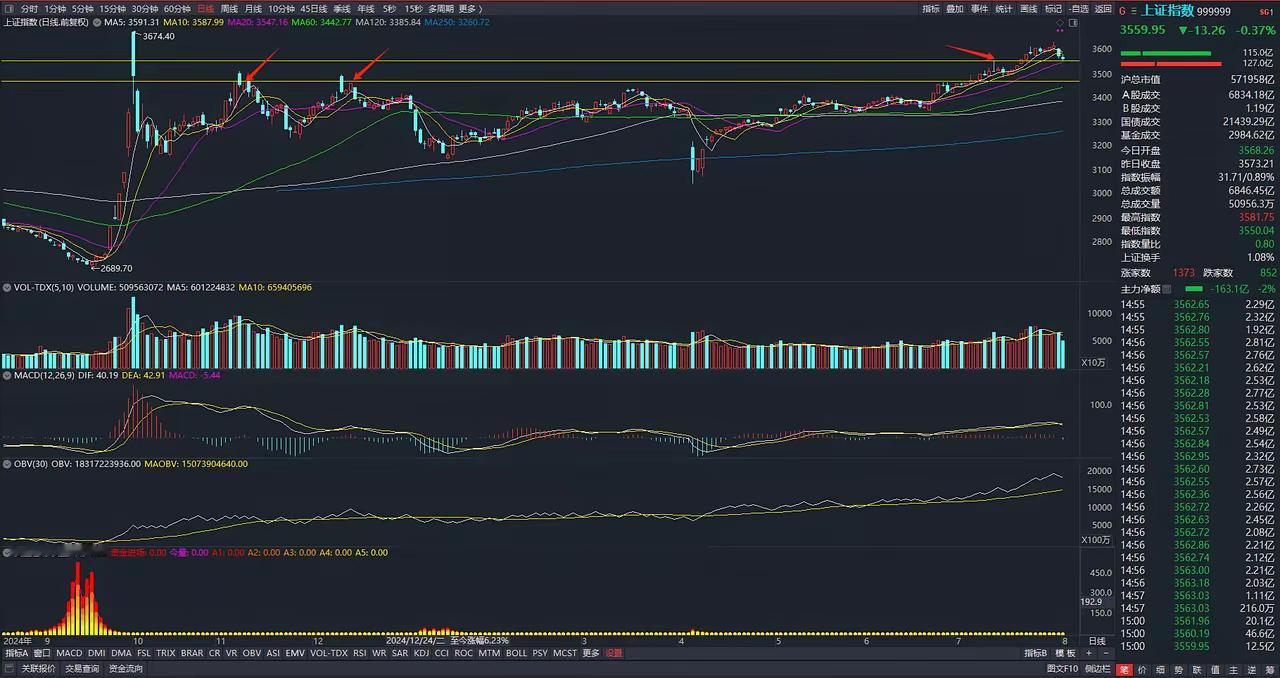Select the 60分钟 period
This screenshot has width=1280, height=678.
(x=177, y=8)
